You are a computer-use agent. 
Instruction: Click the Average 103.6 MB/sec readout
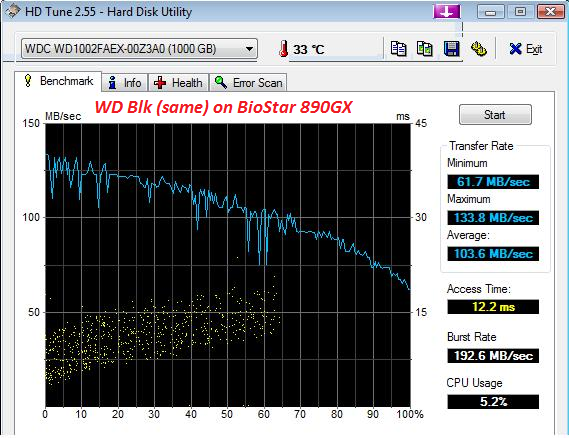click(x=493, y=253)
